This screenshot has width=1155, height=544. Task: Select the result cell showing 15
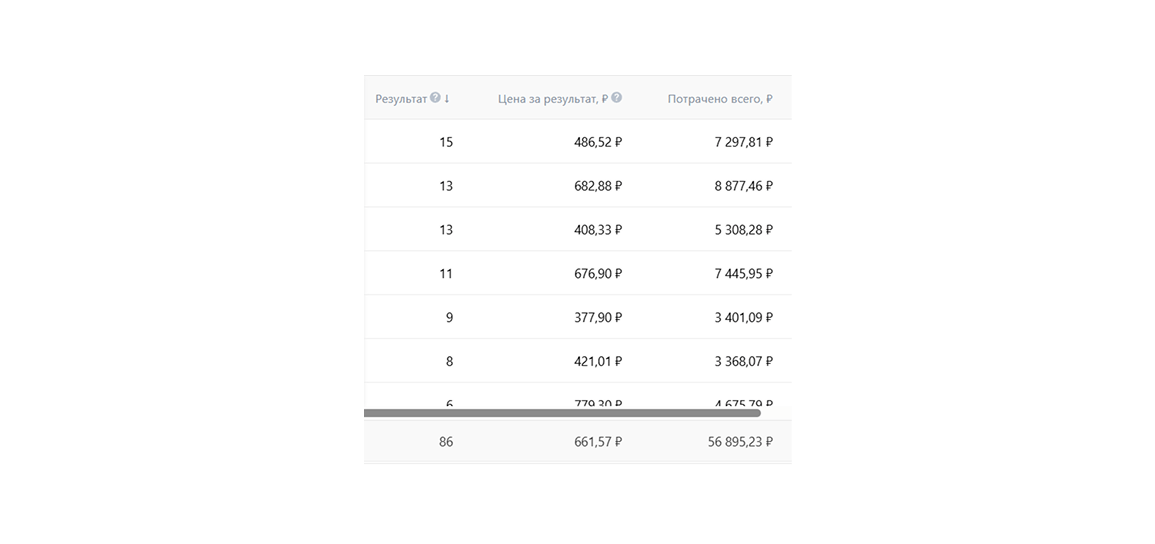point(446,142)
